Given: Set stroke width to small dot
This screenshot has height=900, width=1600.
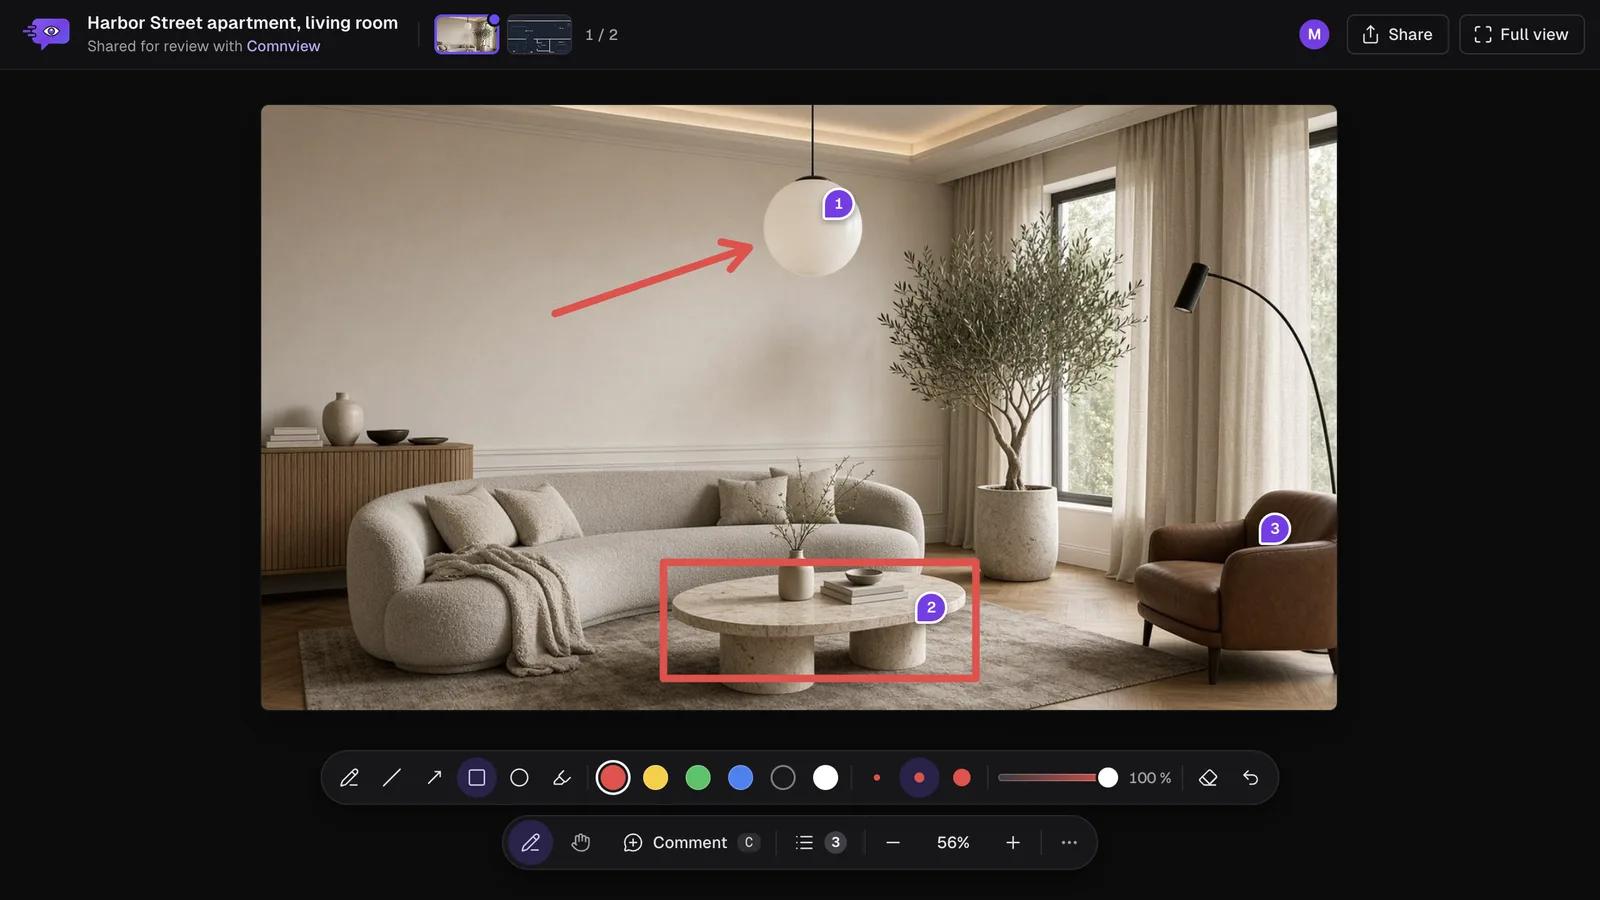Looking at the screenshot, I should 877,778.
